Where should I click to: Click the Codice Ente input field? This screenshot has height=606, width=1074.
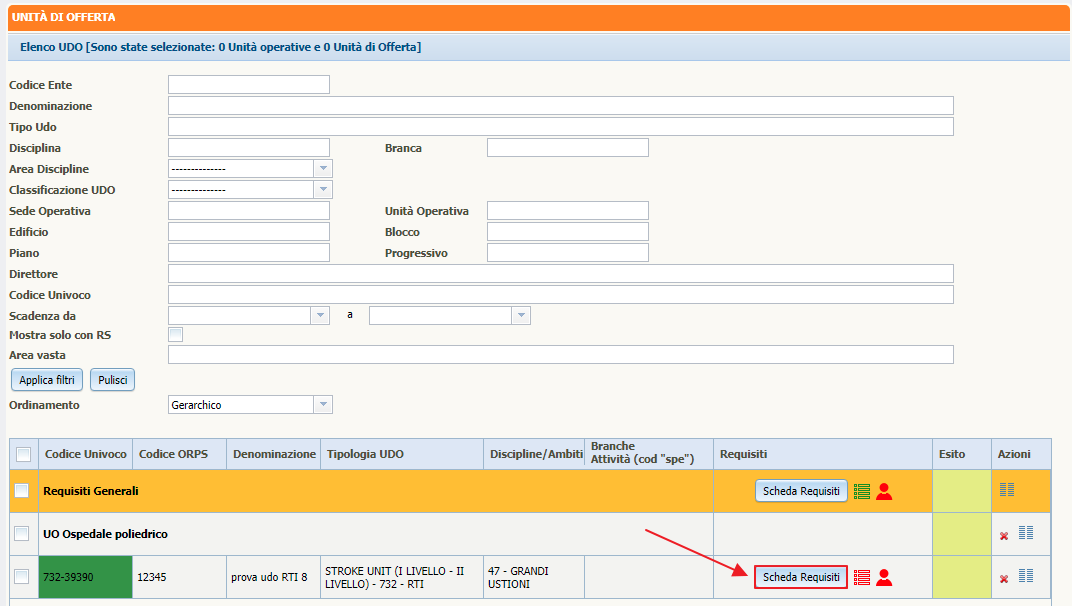[249, 84]
